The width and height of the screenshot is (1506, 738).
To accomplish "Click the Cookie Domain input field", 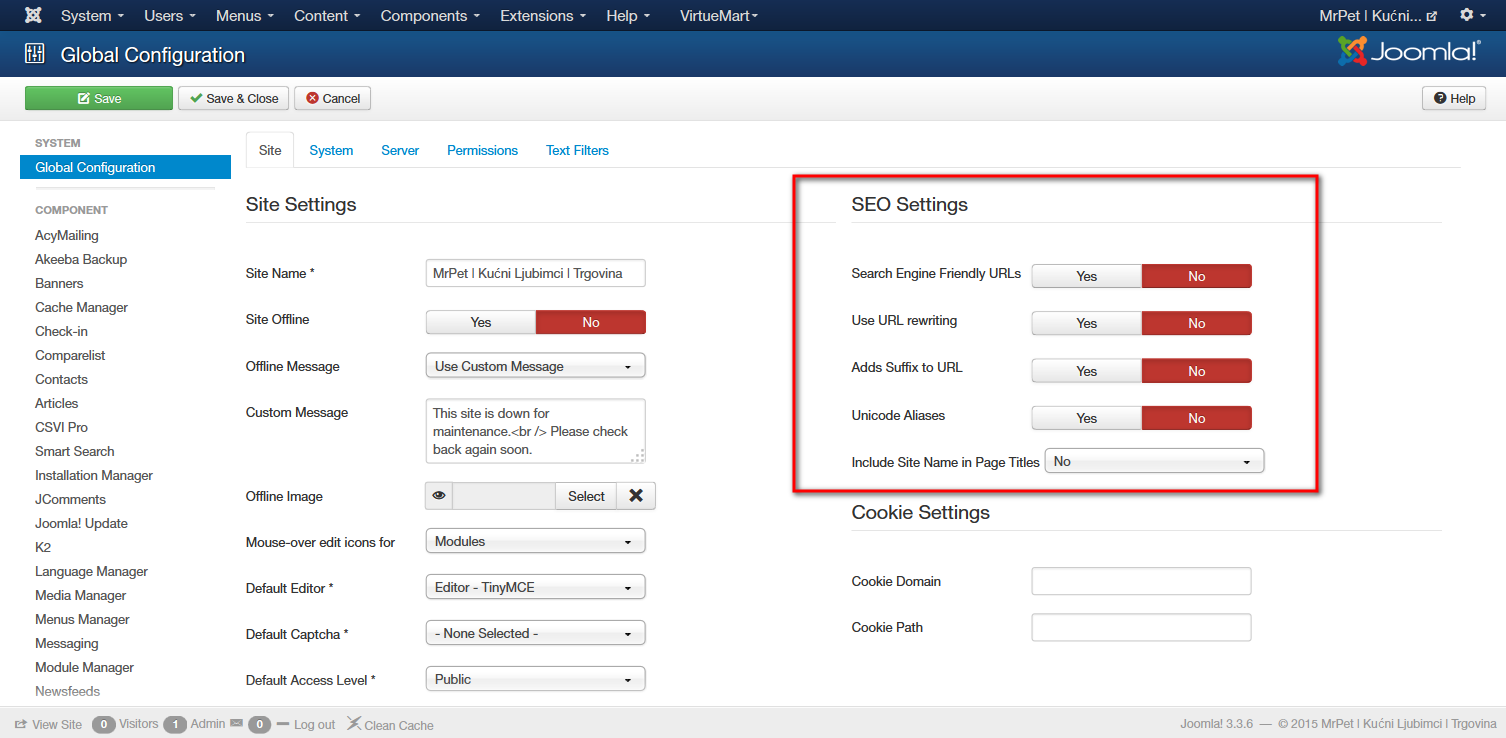I will pos(1141,581).
